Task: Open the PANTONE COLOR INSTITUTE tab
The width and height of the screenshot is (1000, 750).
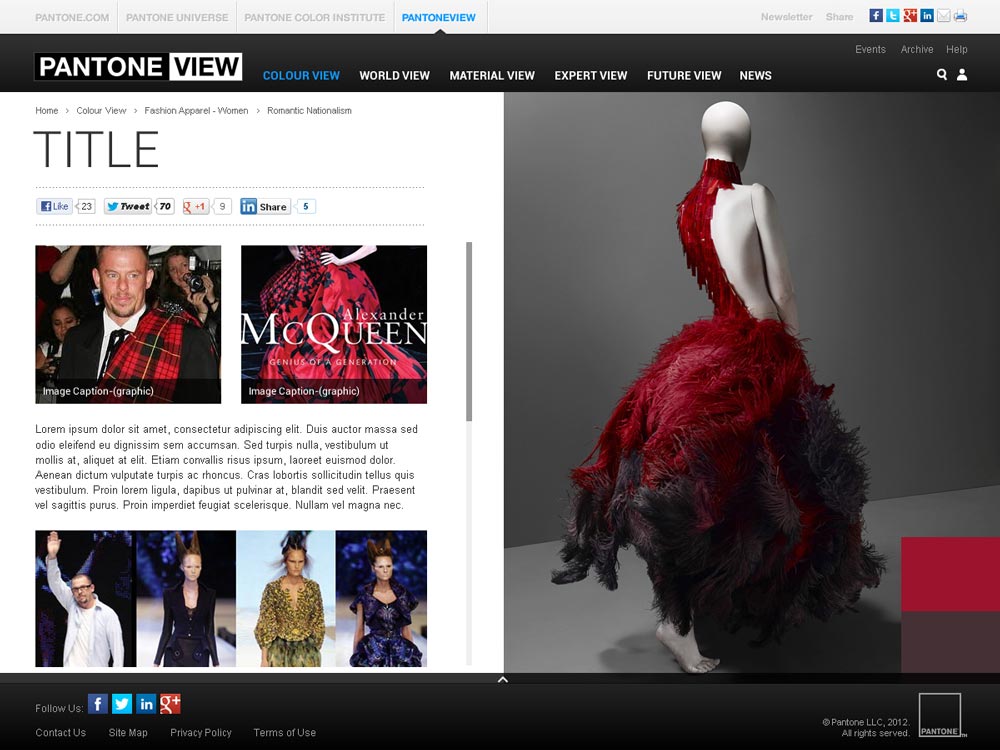Action: click(314, 17)
